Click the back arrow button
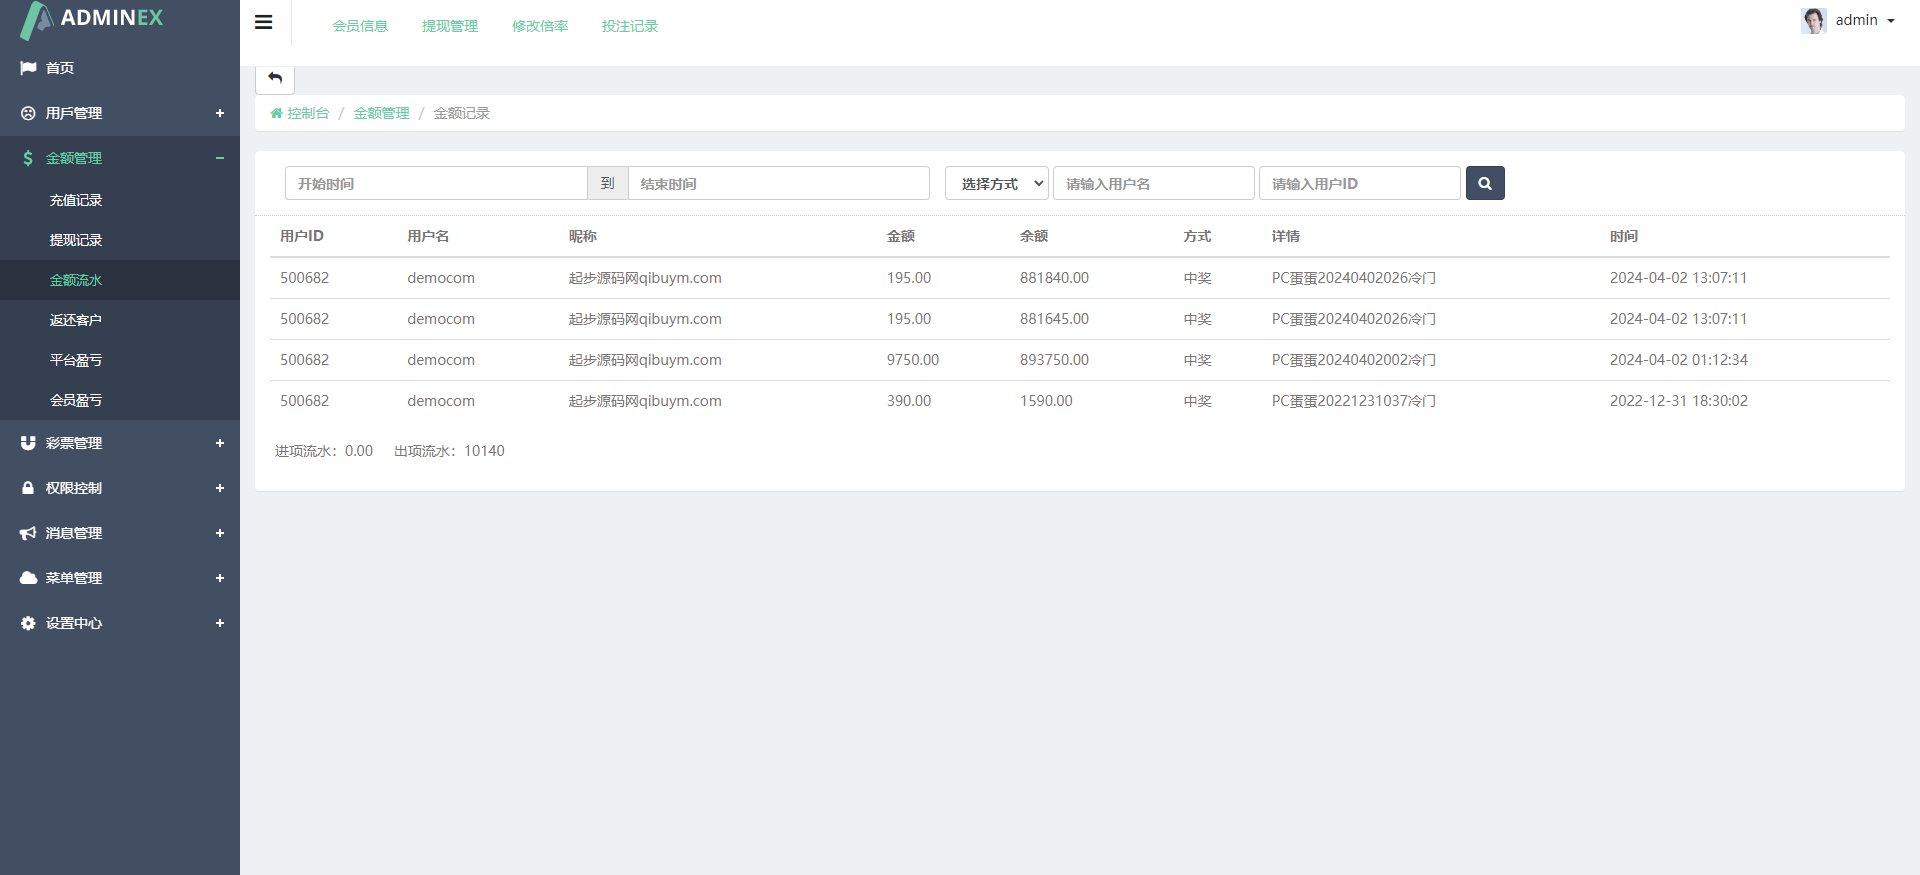This screenshot has width=1920, height=875. pos(275,78)
